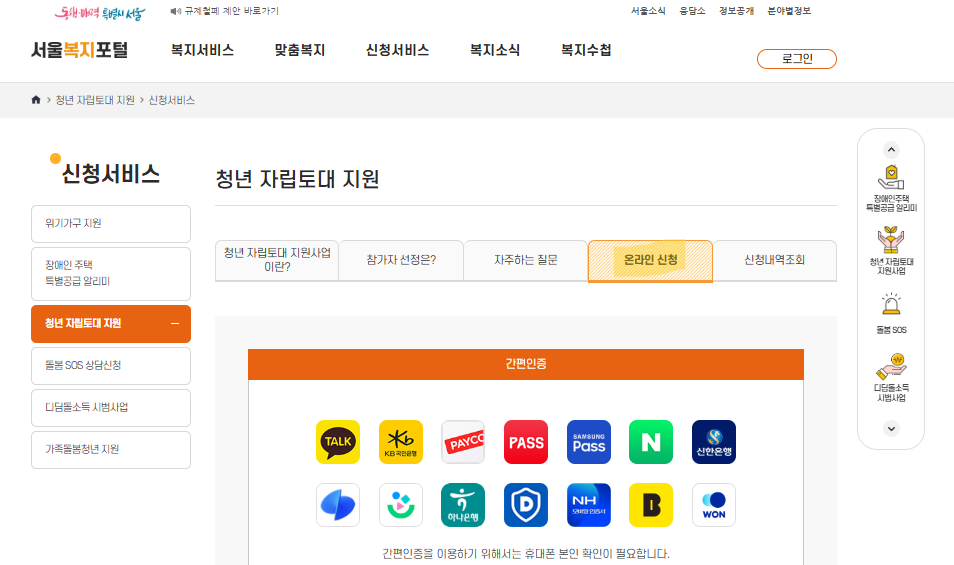Collapse the 청년 자립토대 지원 sidebar item
This screenshot has width=954, height=565.
point(175,324)
